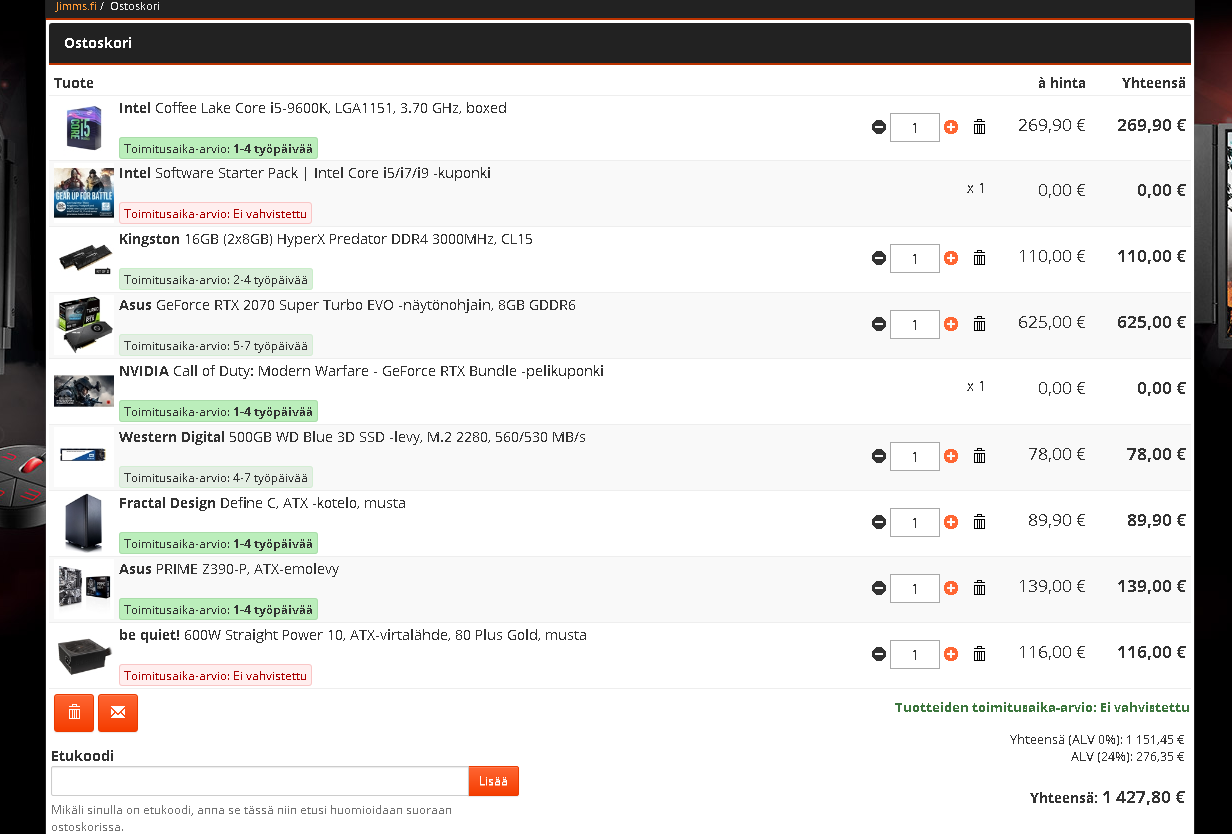Viewport: 1232px width, 834px height.
Task: Decrease quantity of Kingston HyperX Predator RAM
Action: click(879, 258)
